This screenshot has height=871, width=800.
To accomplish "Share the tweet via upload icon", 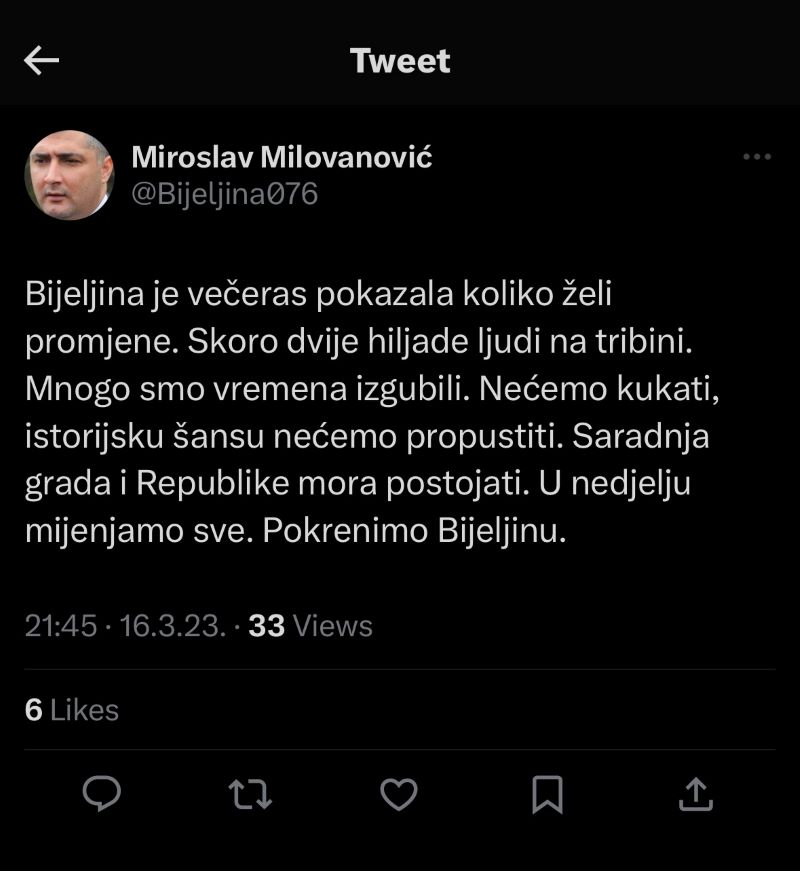I will 696,795.
